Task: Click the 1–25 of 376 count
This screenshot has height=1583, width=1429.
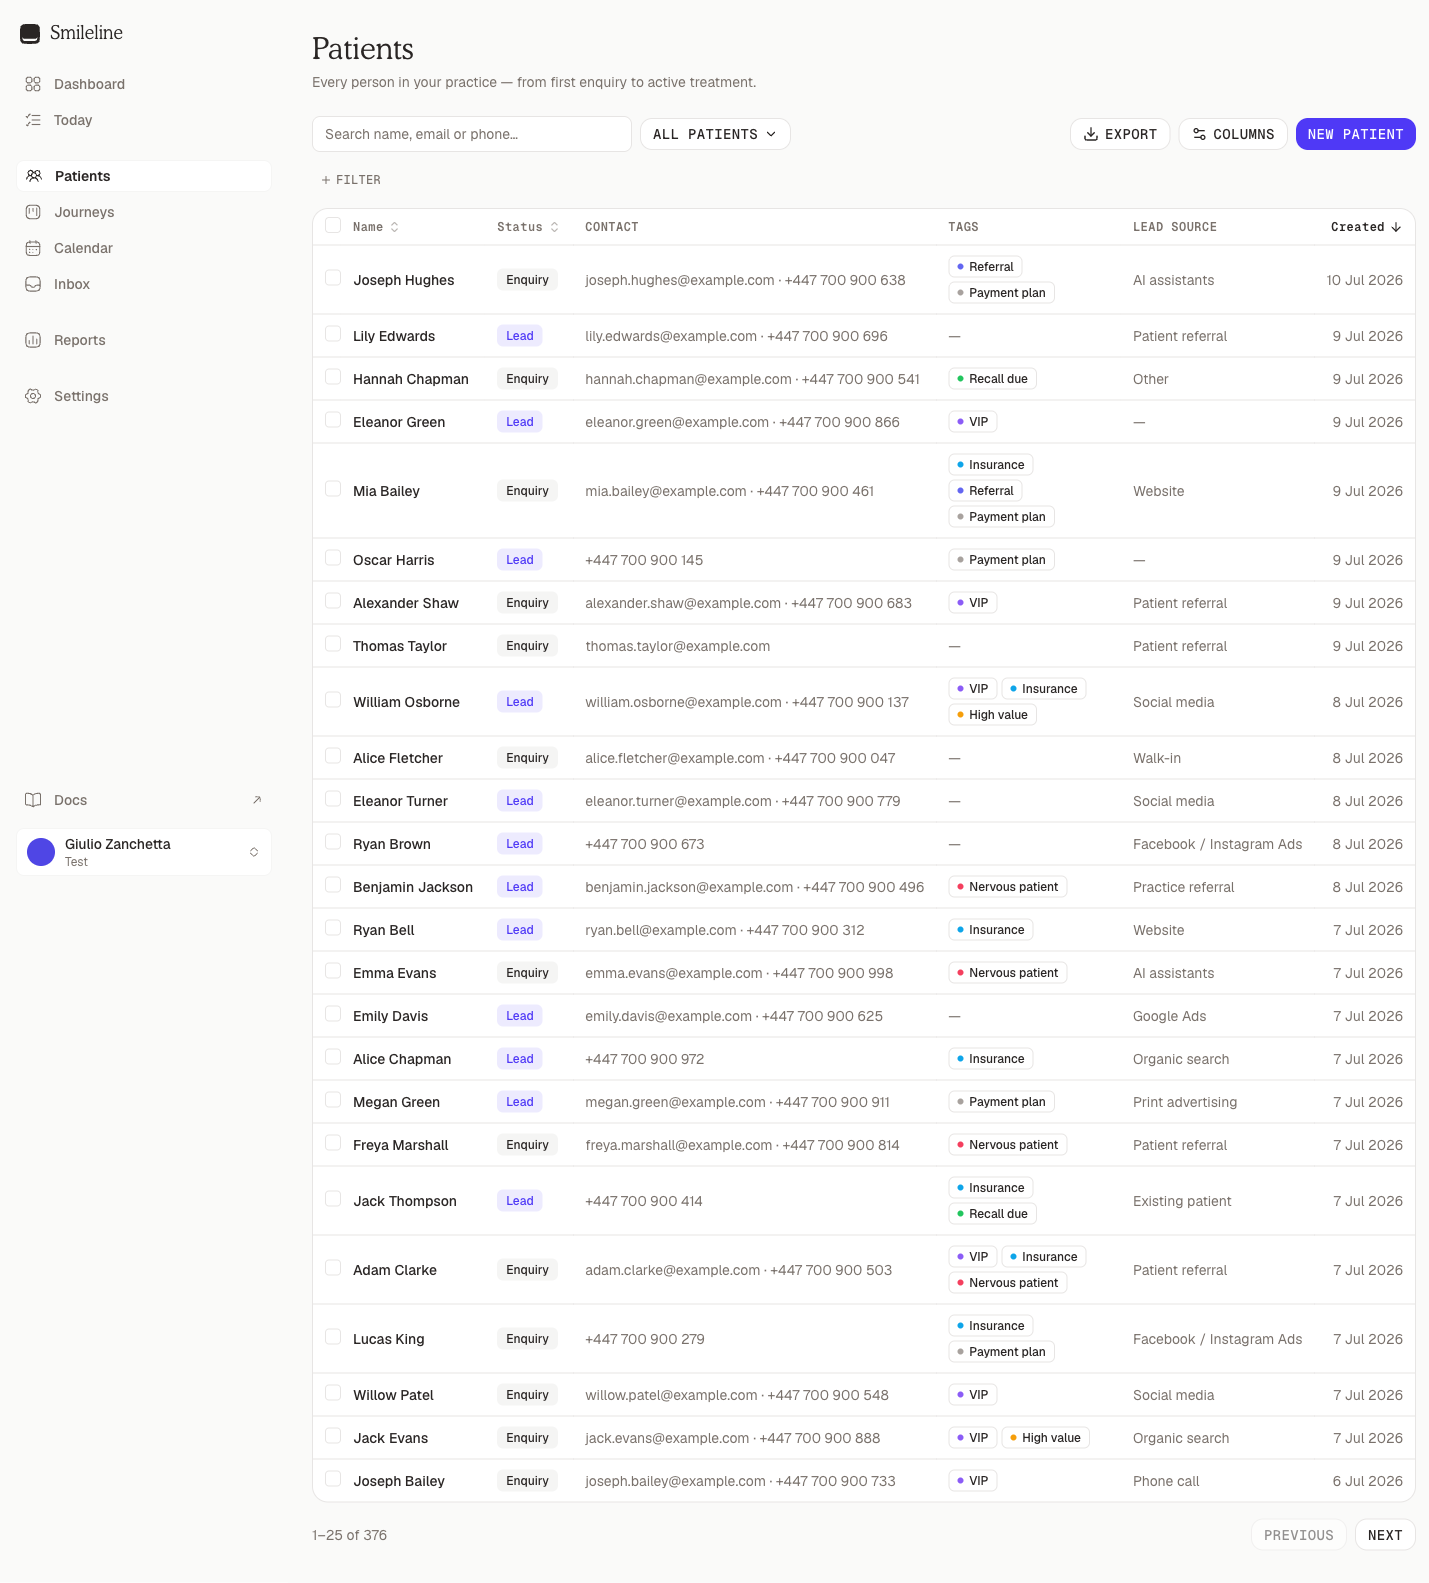Action: tap(349, 1535)
